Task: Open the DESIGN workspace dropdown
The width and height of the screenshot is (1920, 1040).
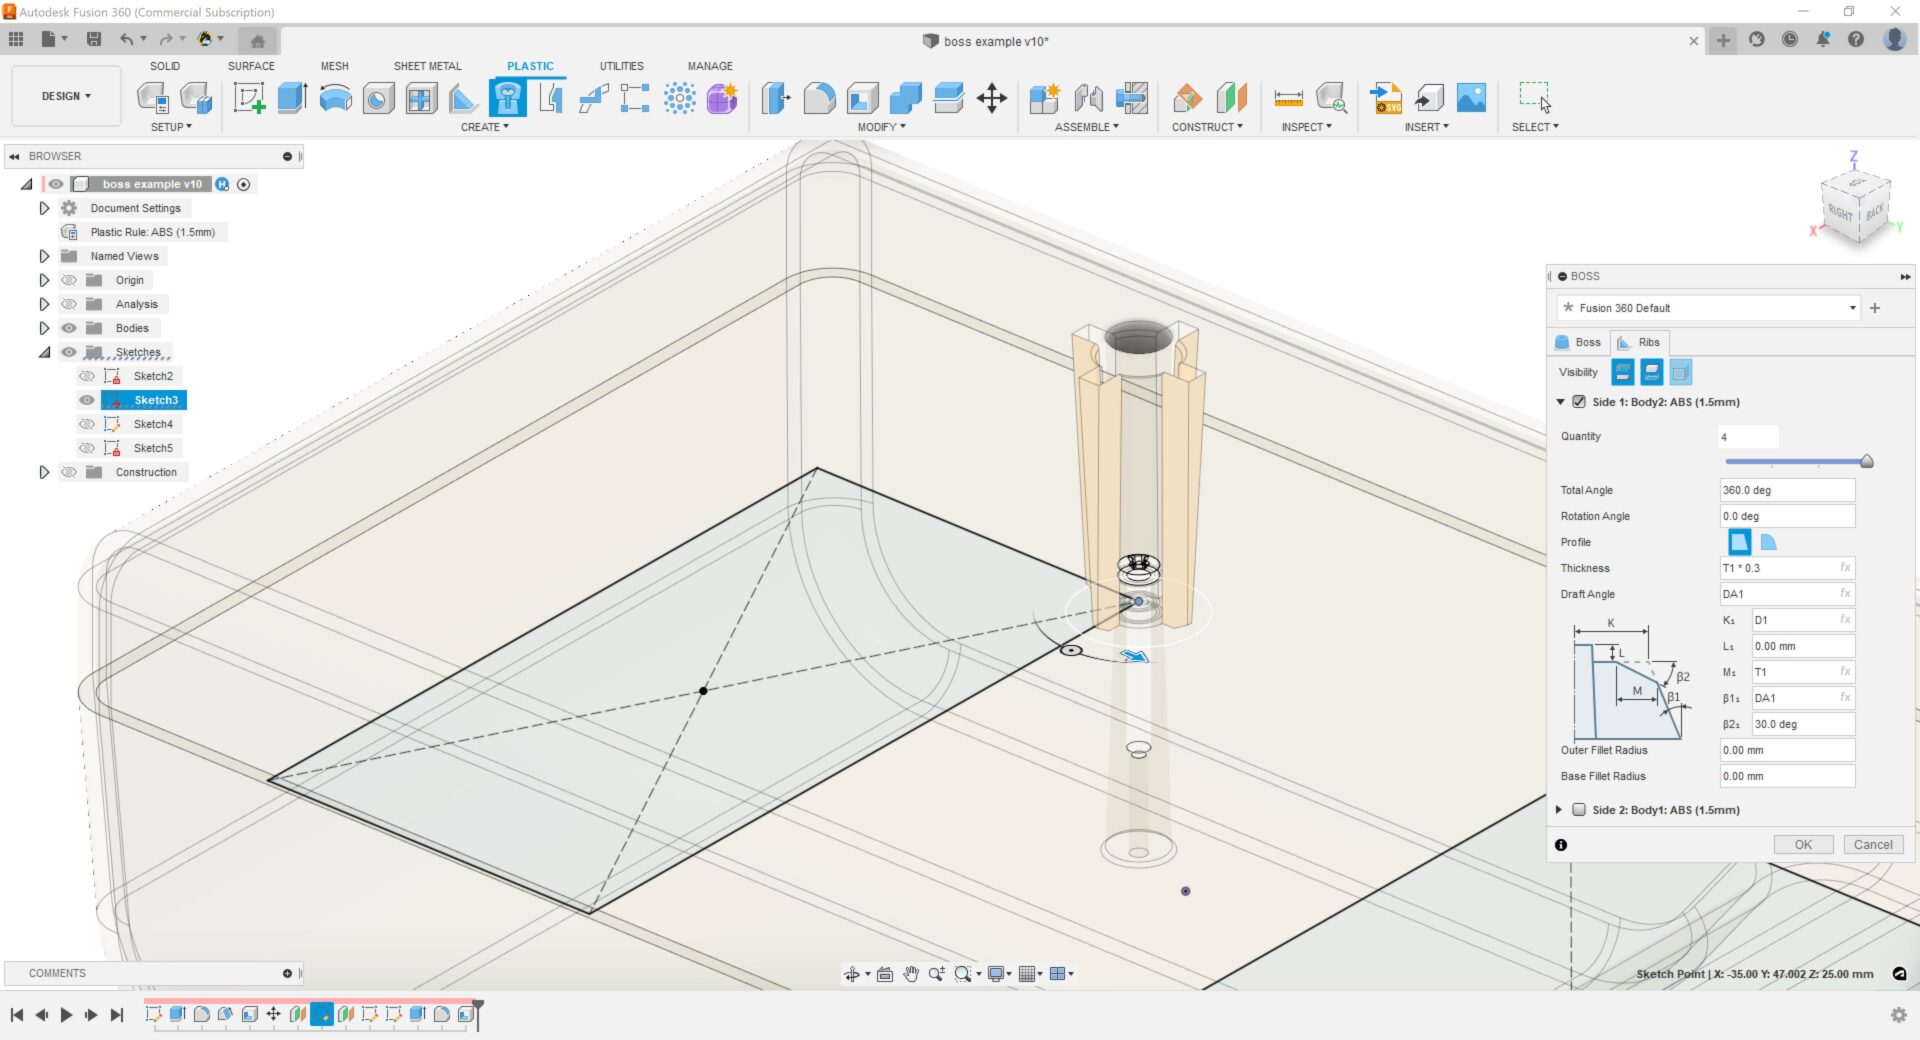Action: tap(66, 96)
